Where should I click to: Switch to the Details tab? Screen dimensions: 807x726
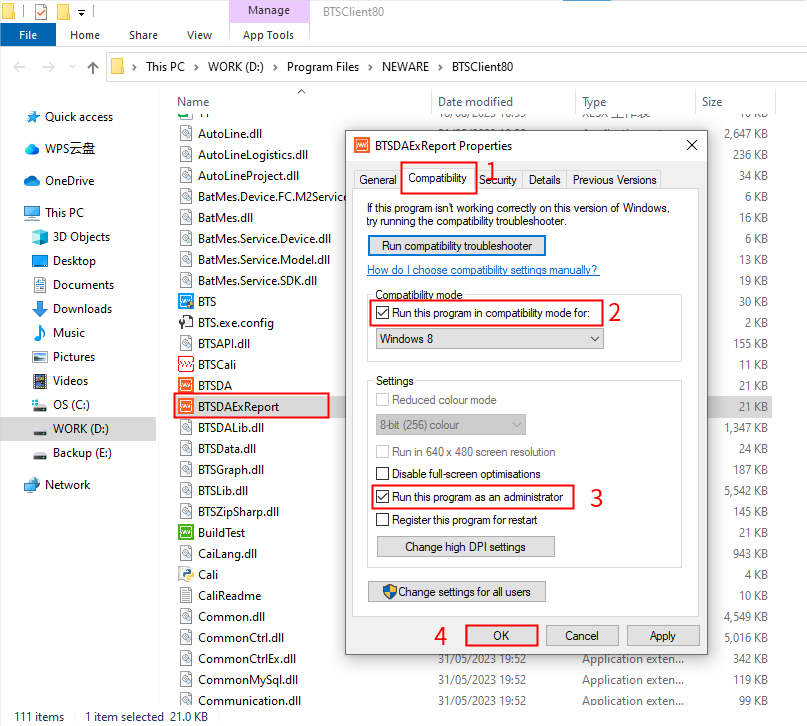[545, 180]
